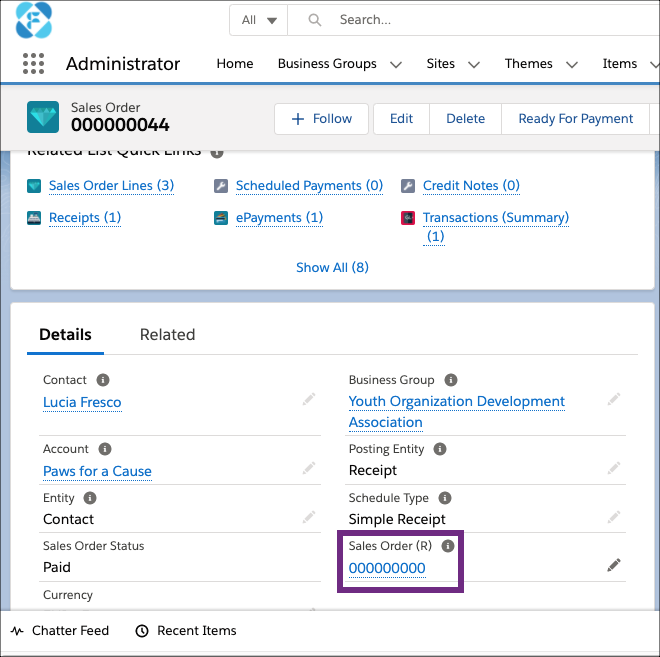Click the Transactions (Summary) icon
Screen dimensions: 660x657
[x=408, y=218]
